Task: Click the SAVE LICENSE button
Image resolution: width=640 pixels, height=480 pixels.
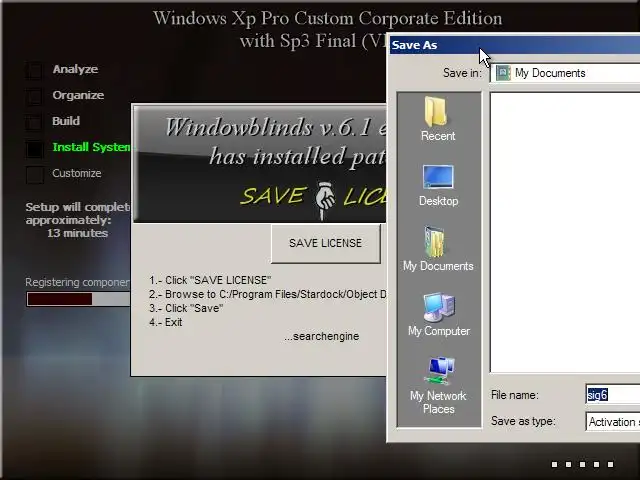Action: (x=325, y=243)
